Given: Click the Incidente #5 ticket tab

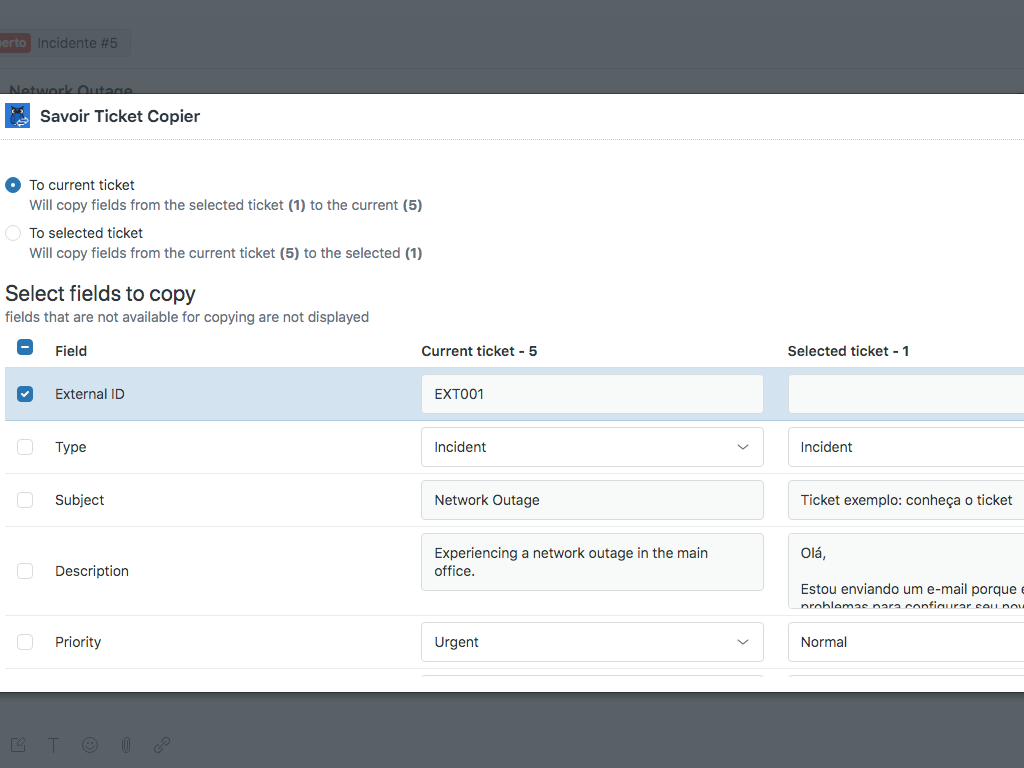Looking at the screenshot, I should tap(77, 43).
